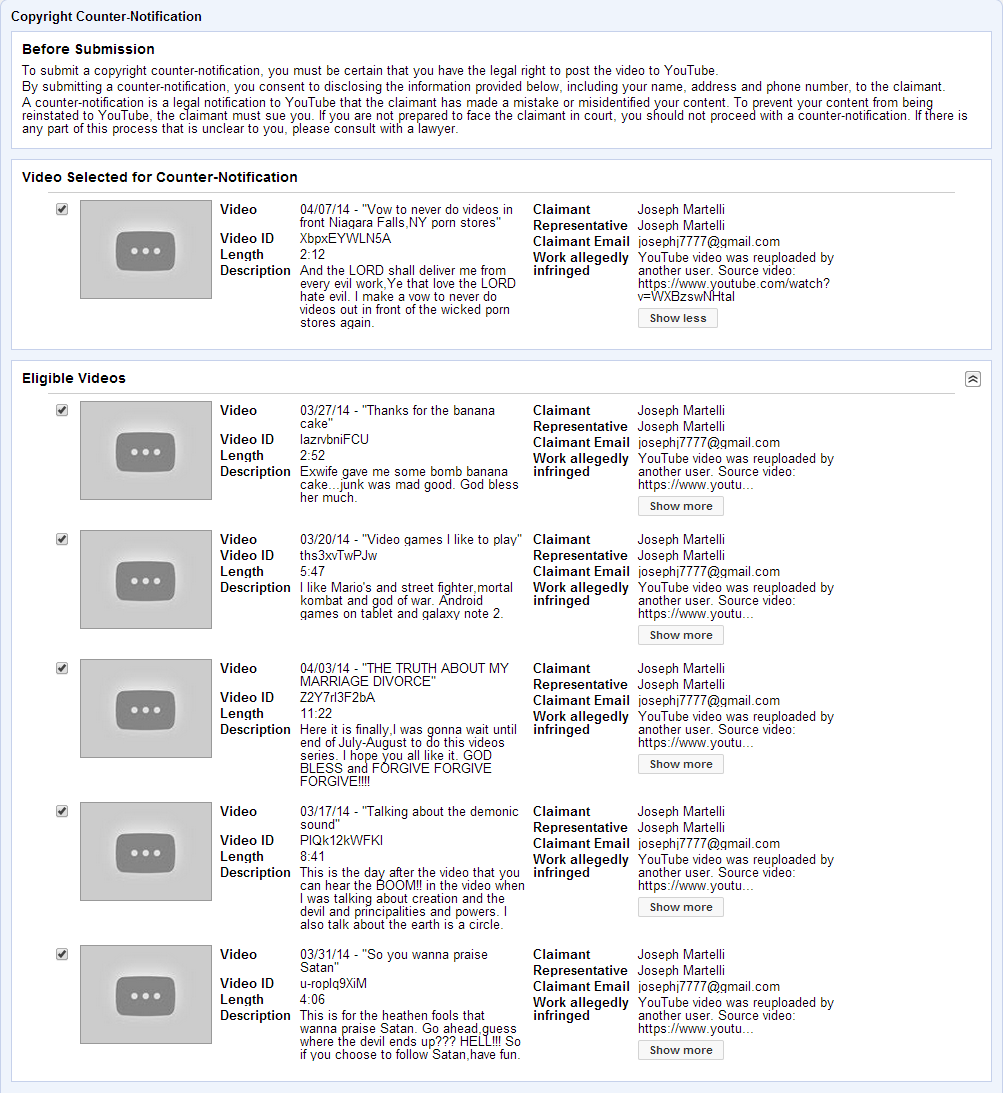
Task: Show more for the banana cake video claim
Action: point(680,506)
